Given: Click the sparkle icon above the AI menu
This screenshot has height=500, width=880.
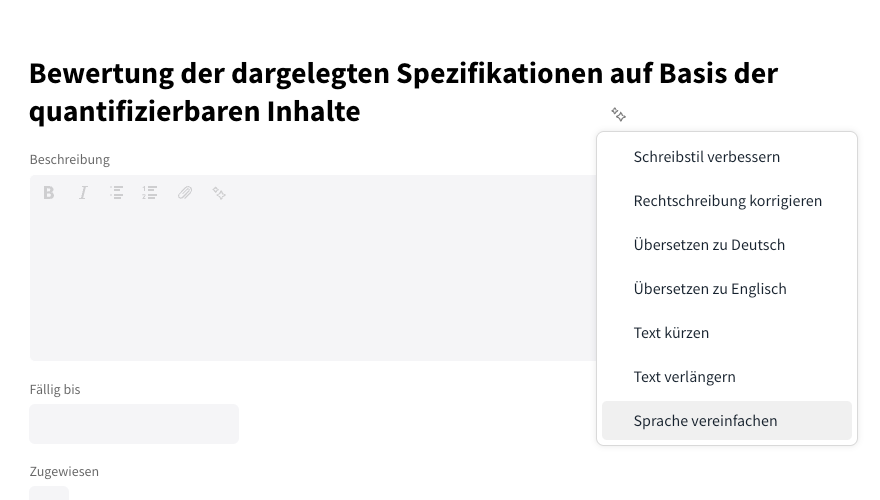Looking at the screenshot, I should click(x=618, y=115).
